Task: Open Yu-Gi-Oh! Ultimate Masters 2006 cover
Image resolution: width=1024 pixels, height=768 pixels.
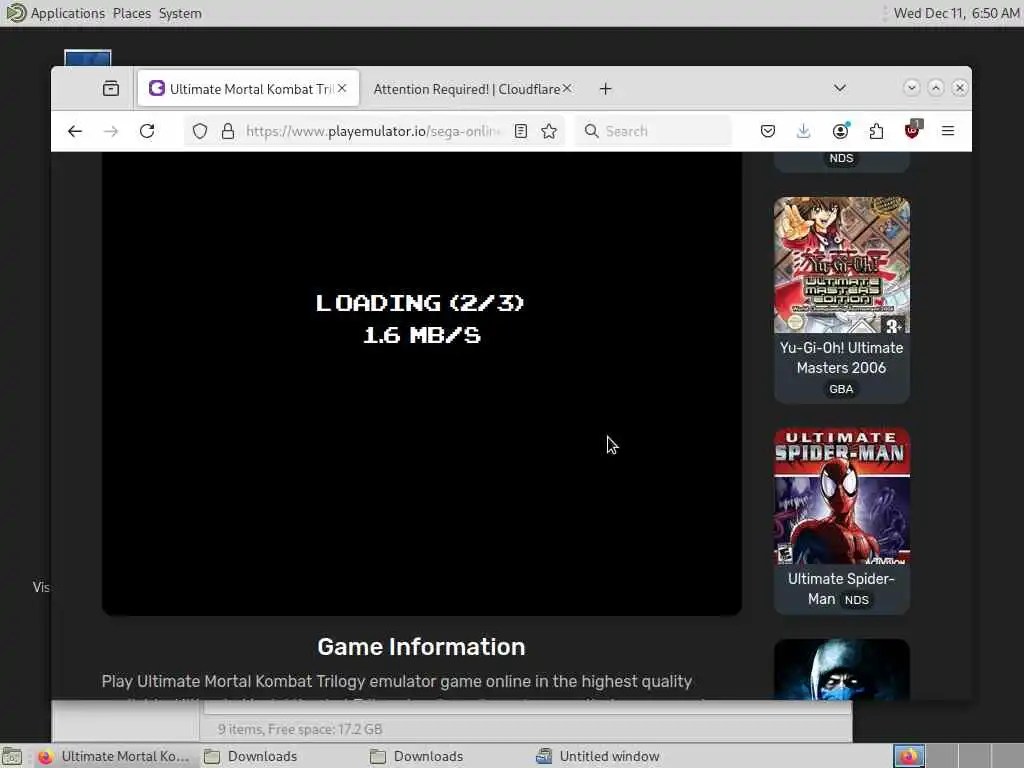Action: 842,265
